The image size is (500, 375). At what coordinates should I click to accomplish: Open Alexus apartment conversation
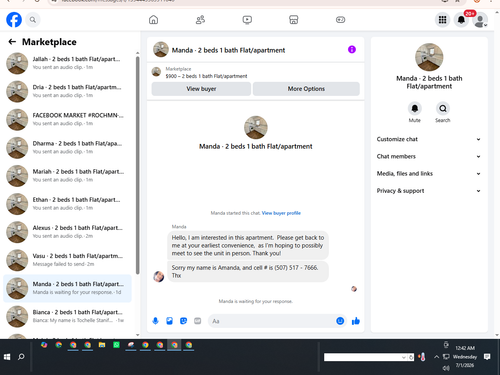tap(68, 232)
